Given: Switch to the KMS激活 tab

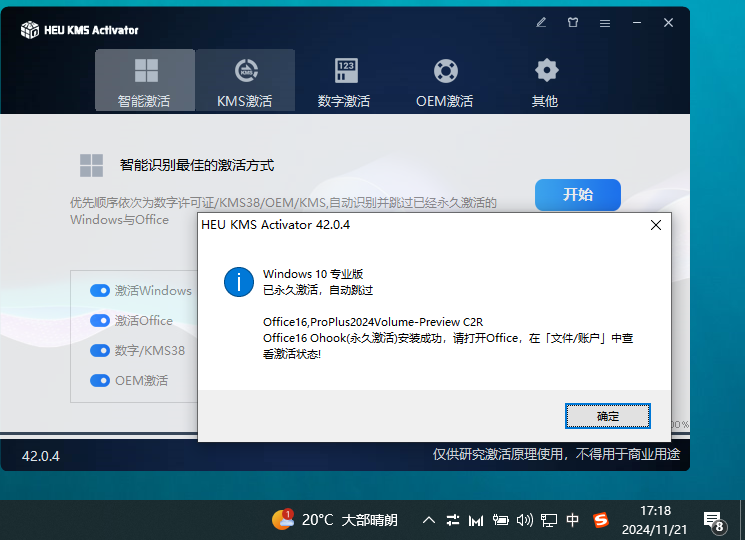Looking at the screenshot, I should tap(245, 80).
